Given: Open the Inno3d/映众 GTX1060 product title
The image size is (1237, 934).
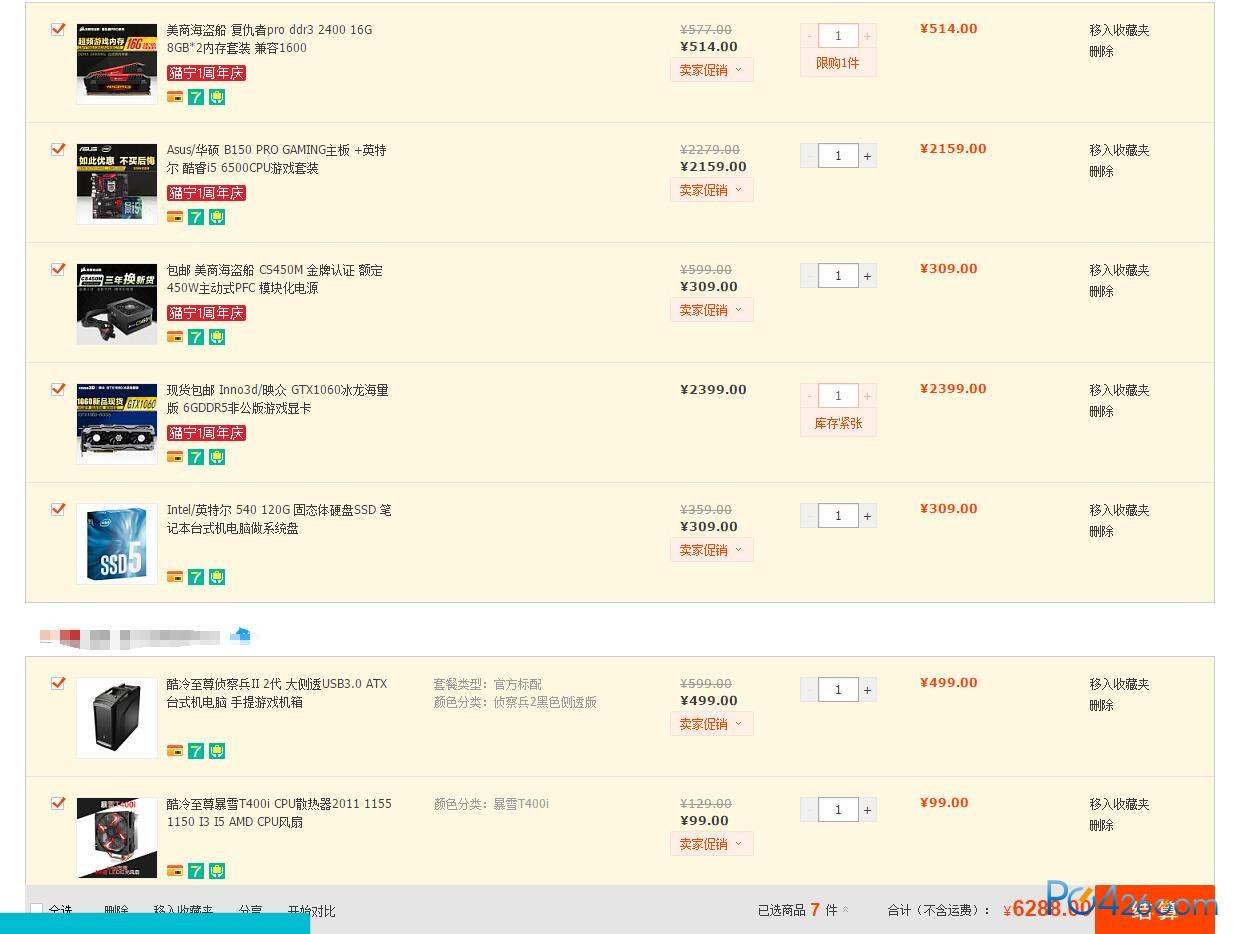Looking at the screenshot, I should pos(277,399).
